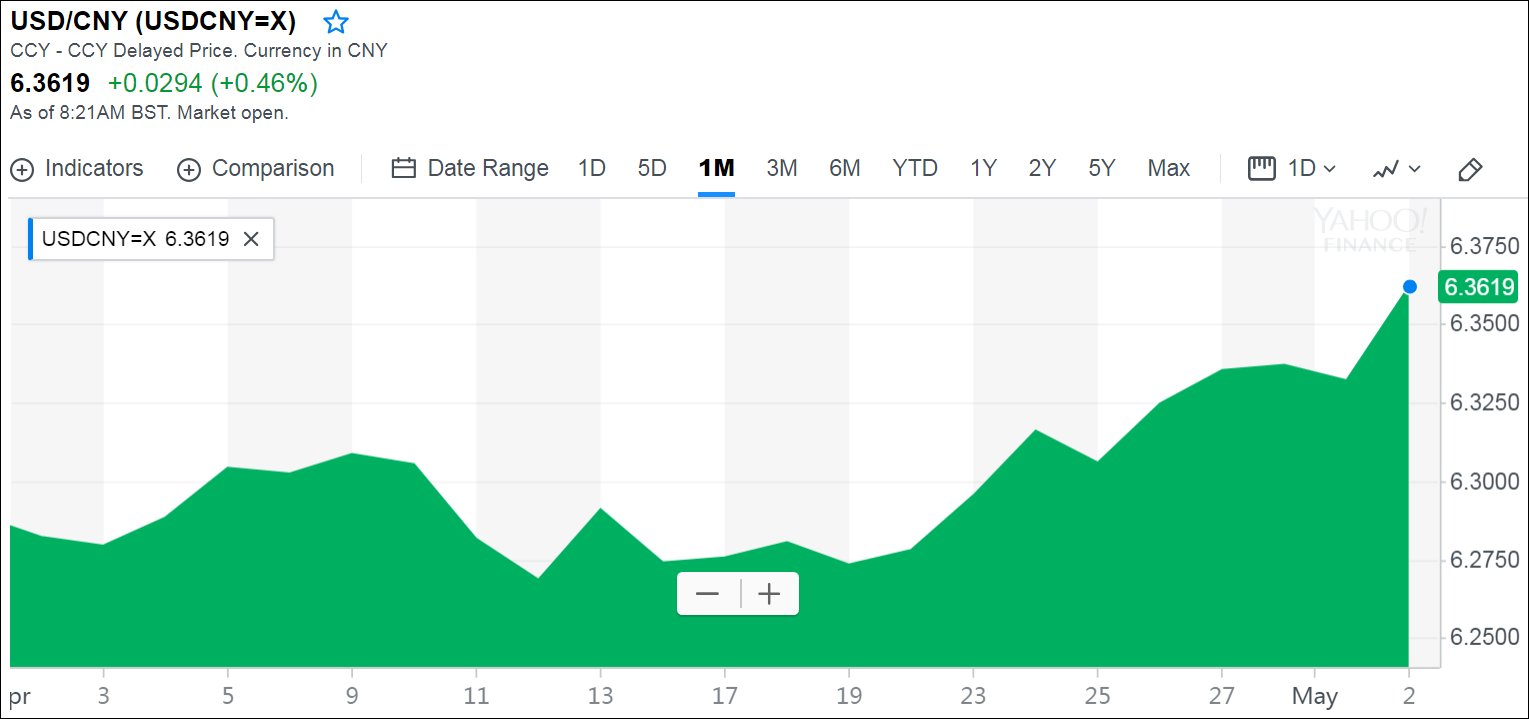
Task: Switch to the 5D range
Action: 652,168
